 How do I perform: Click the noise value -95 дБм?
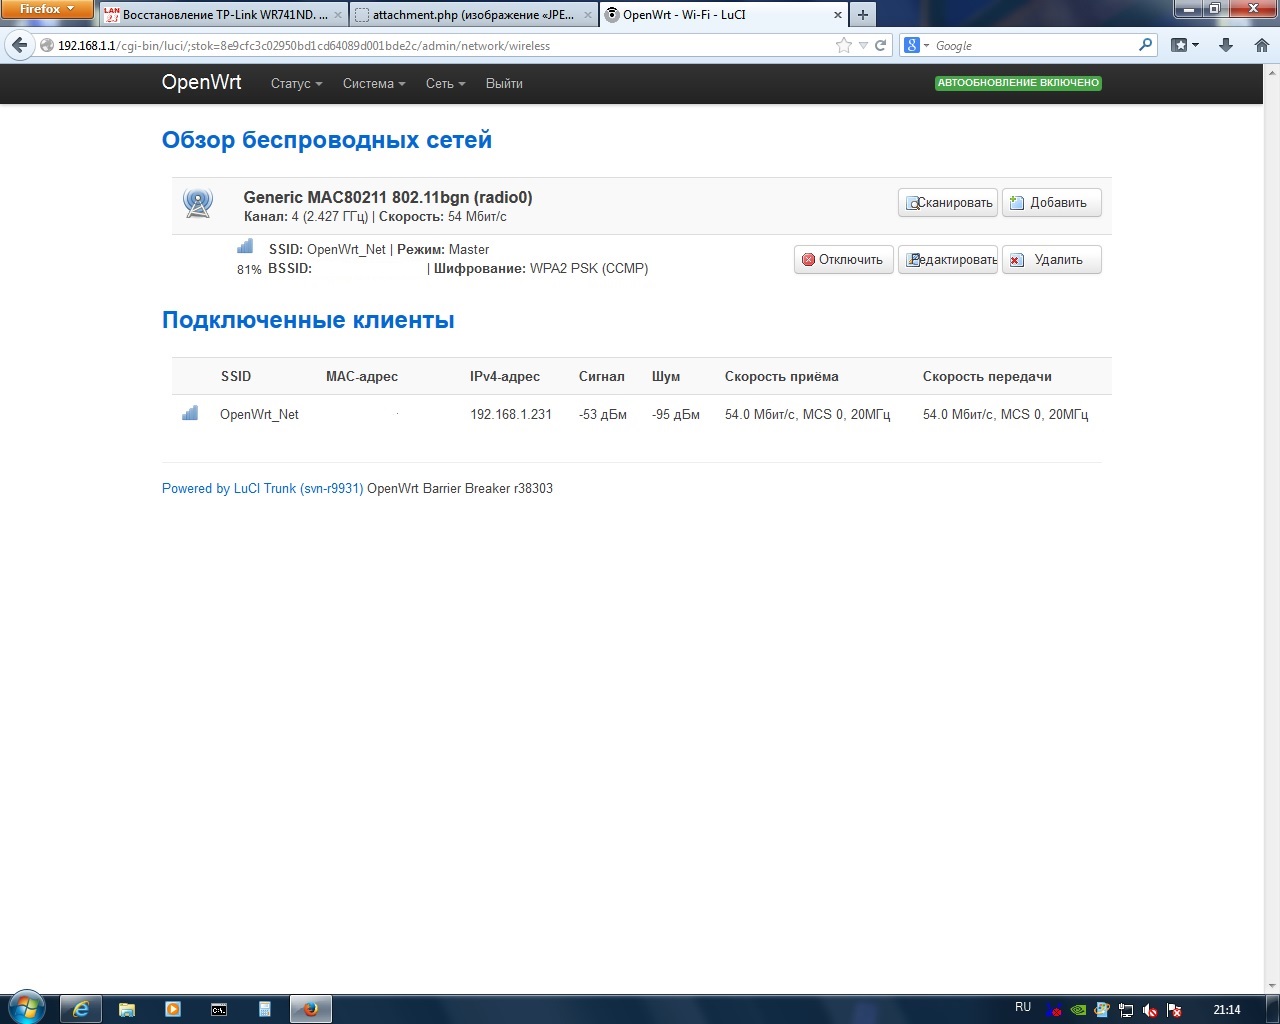pyautogui.click(x=676, y=414)
